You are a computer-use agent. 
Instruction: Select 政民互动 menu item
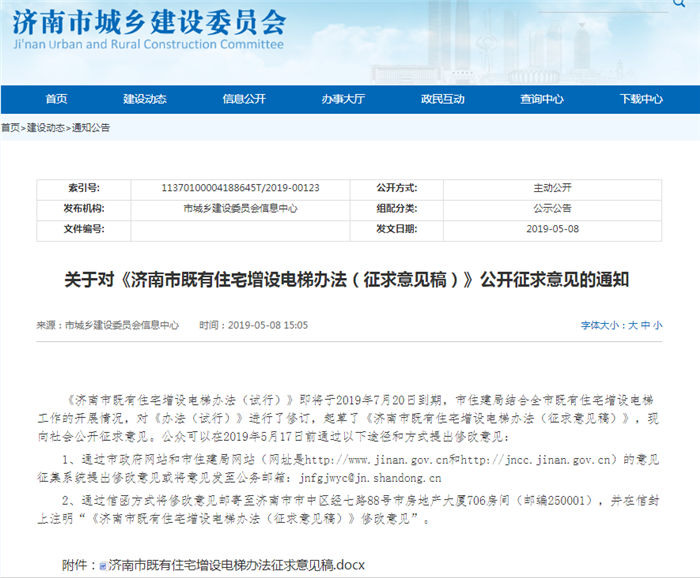[442, 99]
